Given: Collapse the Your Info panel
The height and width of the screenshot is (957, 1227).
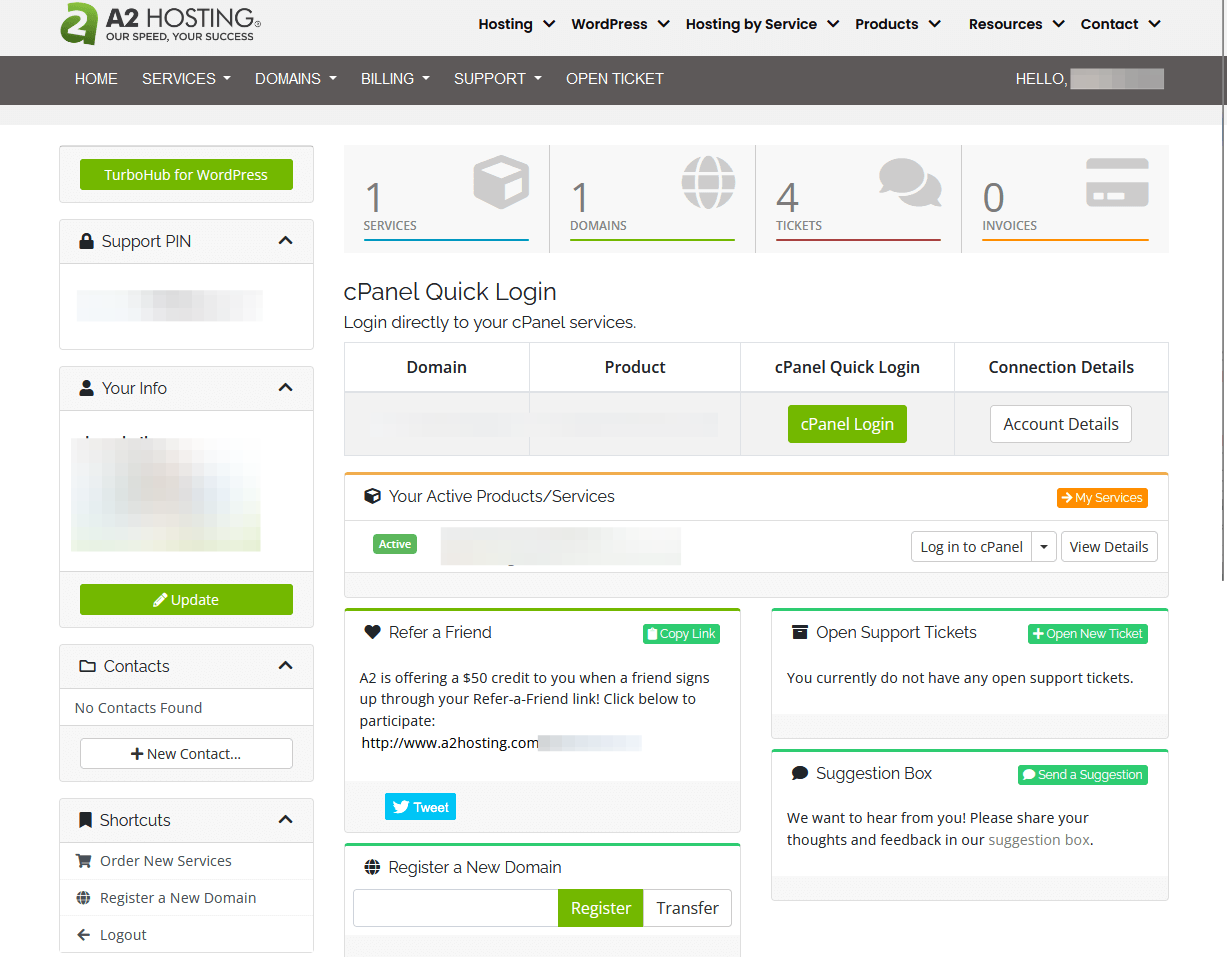Looking at the screenshot, I should tap(286, 388).
